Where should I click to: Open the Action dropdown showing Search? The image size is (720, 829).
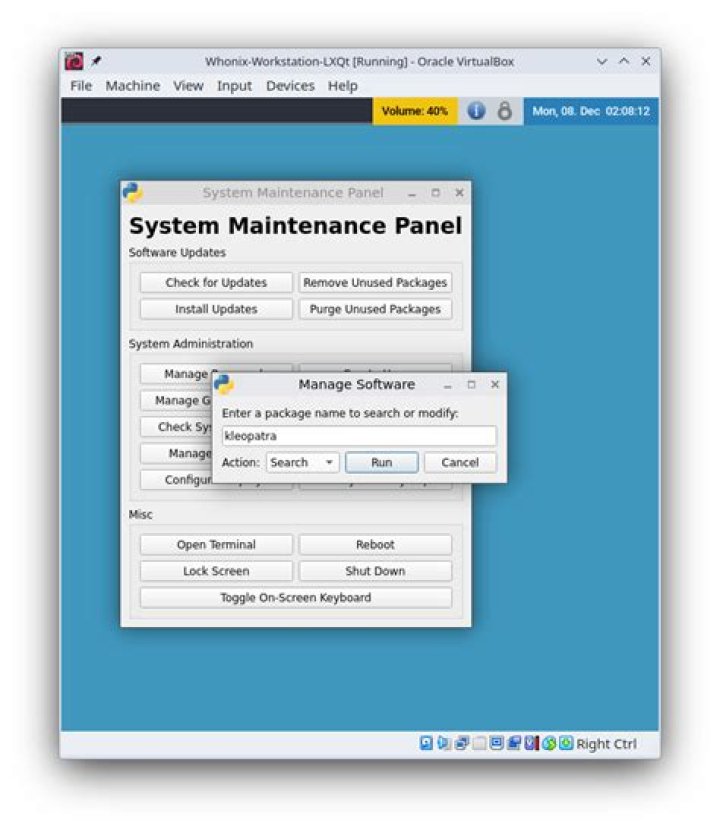coord(302,463)
